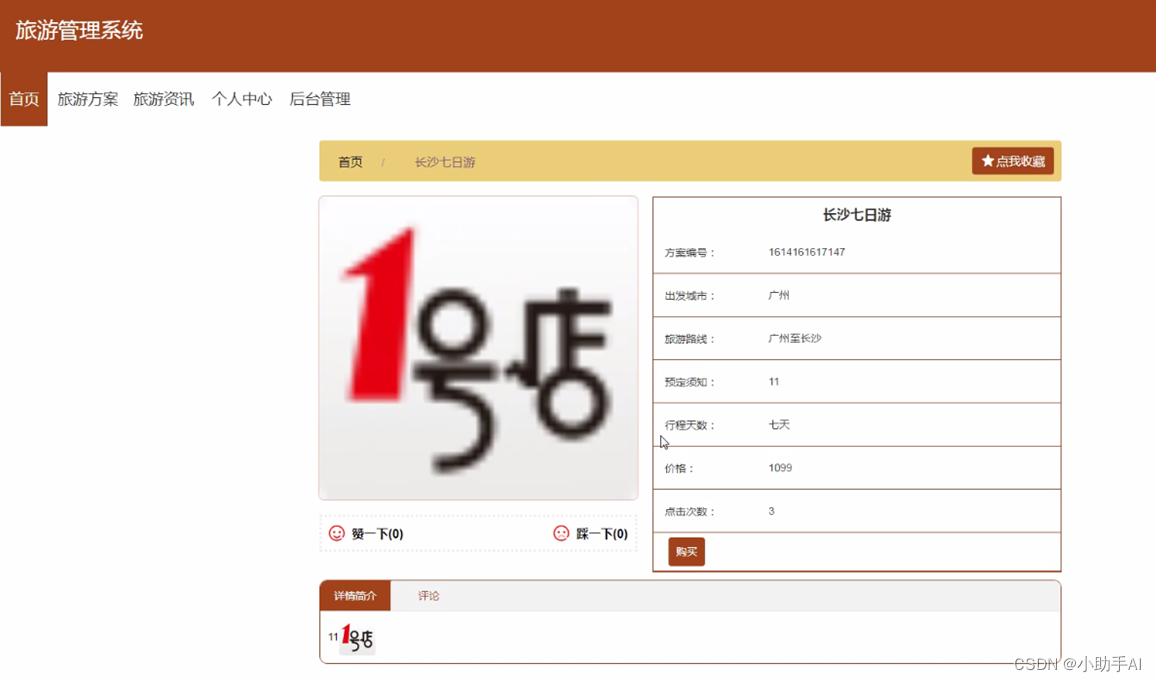
Task: Click the 踩一下(0) dislike text
Action: coord(602,534)
